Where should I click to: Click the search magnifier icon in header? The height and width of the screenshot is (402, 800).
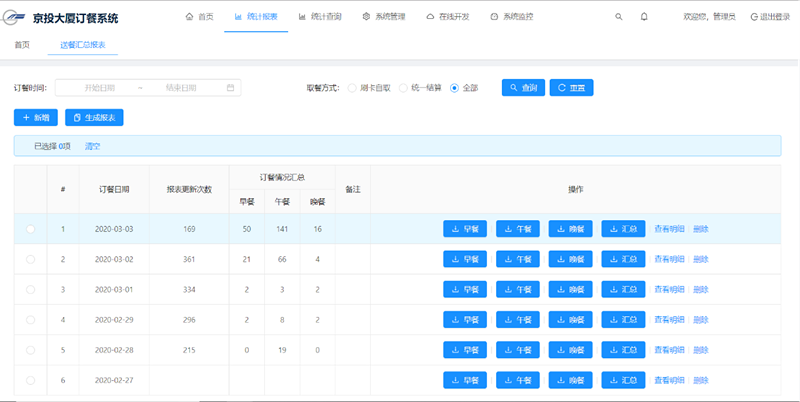coord(619,17)
